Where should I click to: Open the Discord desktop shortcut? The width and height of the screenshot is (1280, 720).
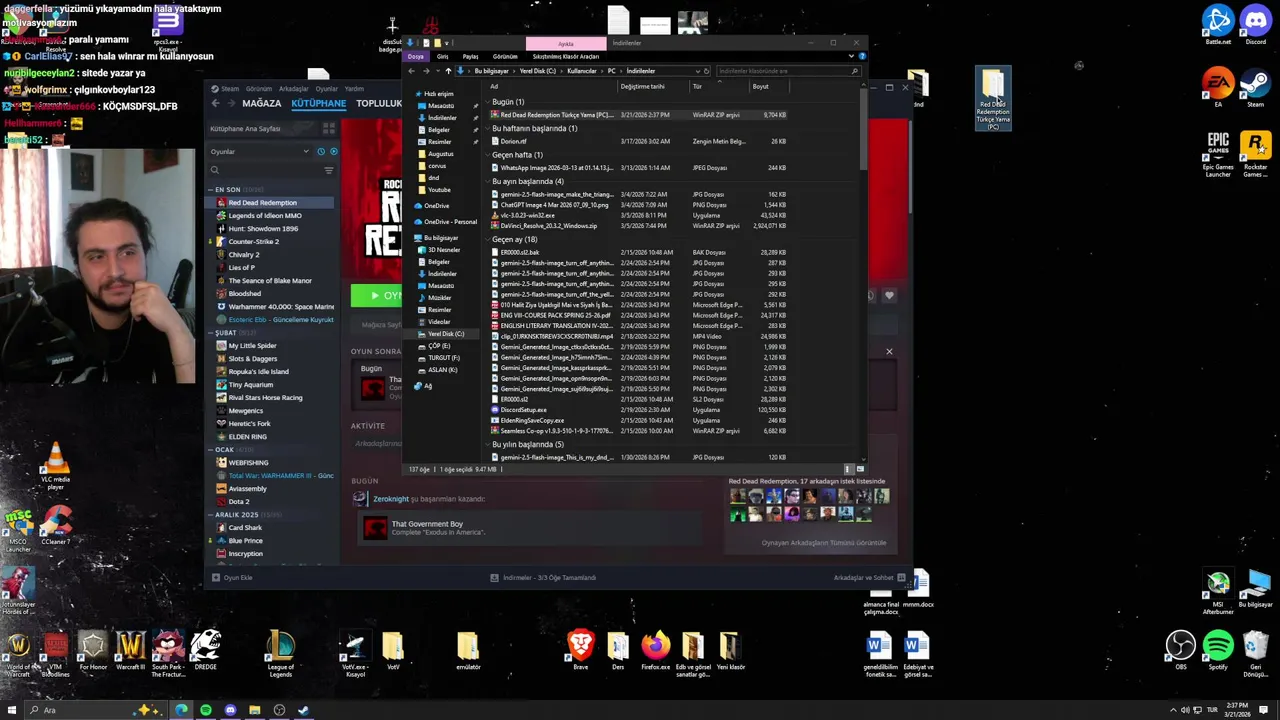tap(1255, 25)
